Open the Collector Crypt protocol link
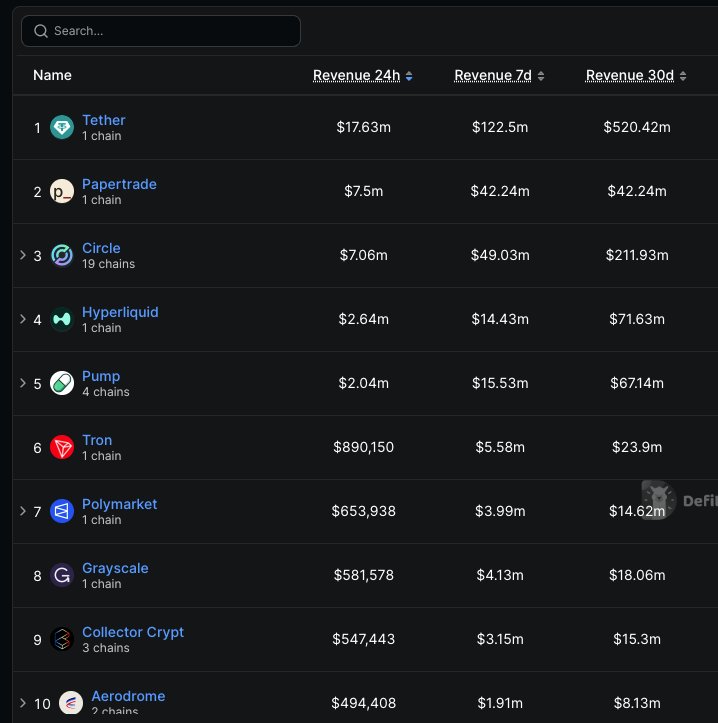This screenshot has height=723, width=718. (133, 632)
